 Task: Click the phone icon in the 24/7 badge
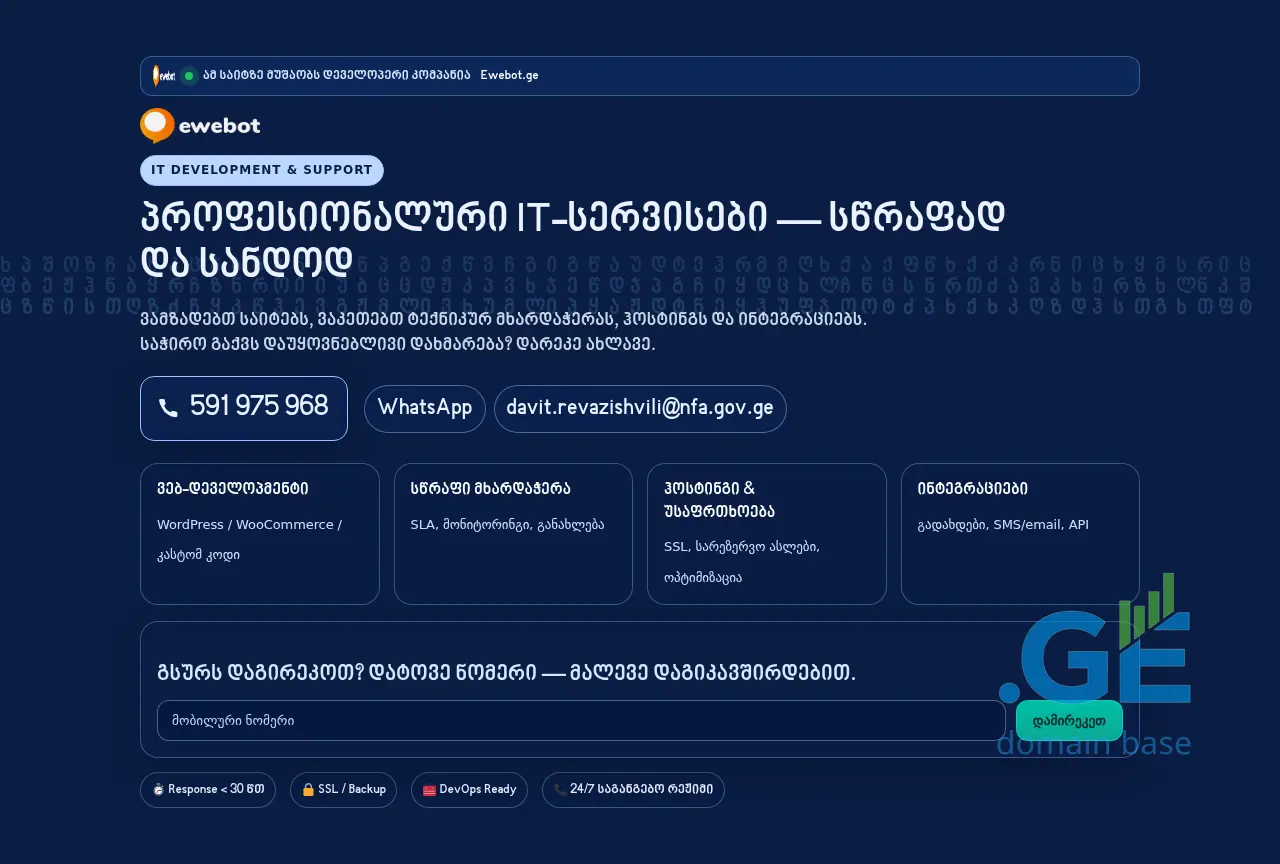click(559, 790)
